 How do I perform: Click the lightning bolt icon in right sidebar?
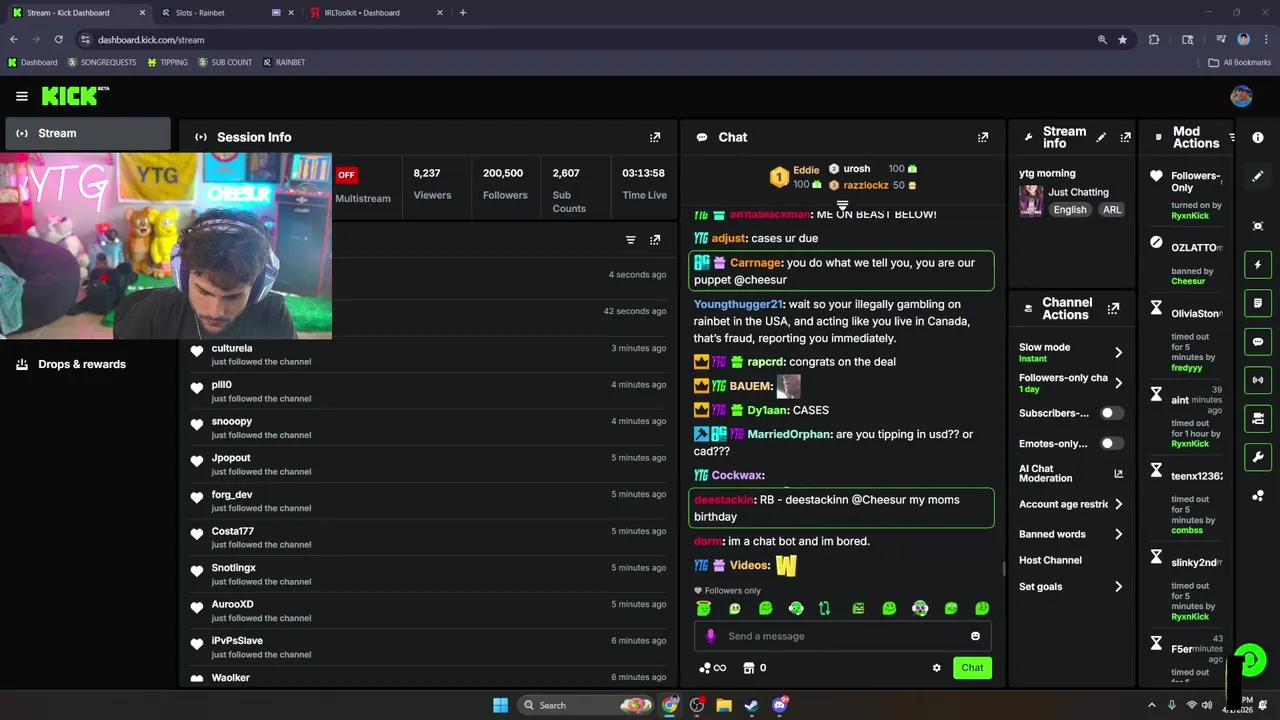click(x=1258, y=265)
